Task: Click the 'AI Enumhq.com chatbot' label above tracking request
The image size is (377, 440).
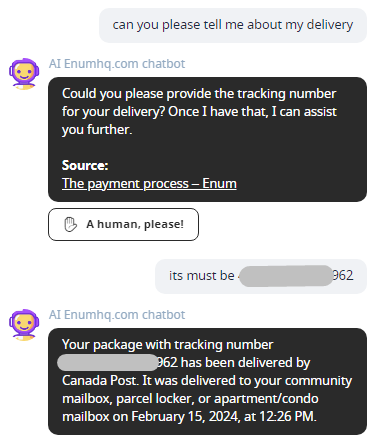Action: click(x=117, y=64)
